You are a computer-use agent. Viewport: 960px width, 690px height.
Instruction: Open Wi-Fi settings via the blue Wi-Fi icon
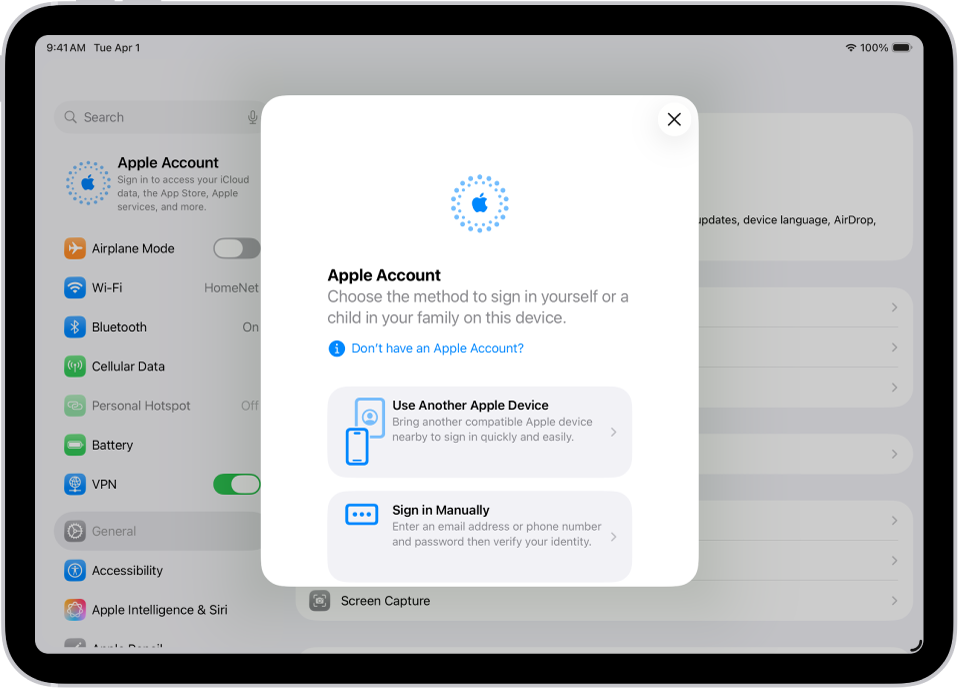coord(75,287)
